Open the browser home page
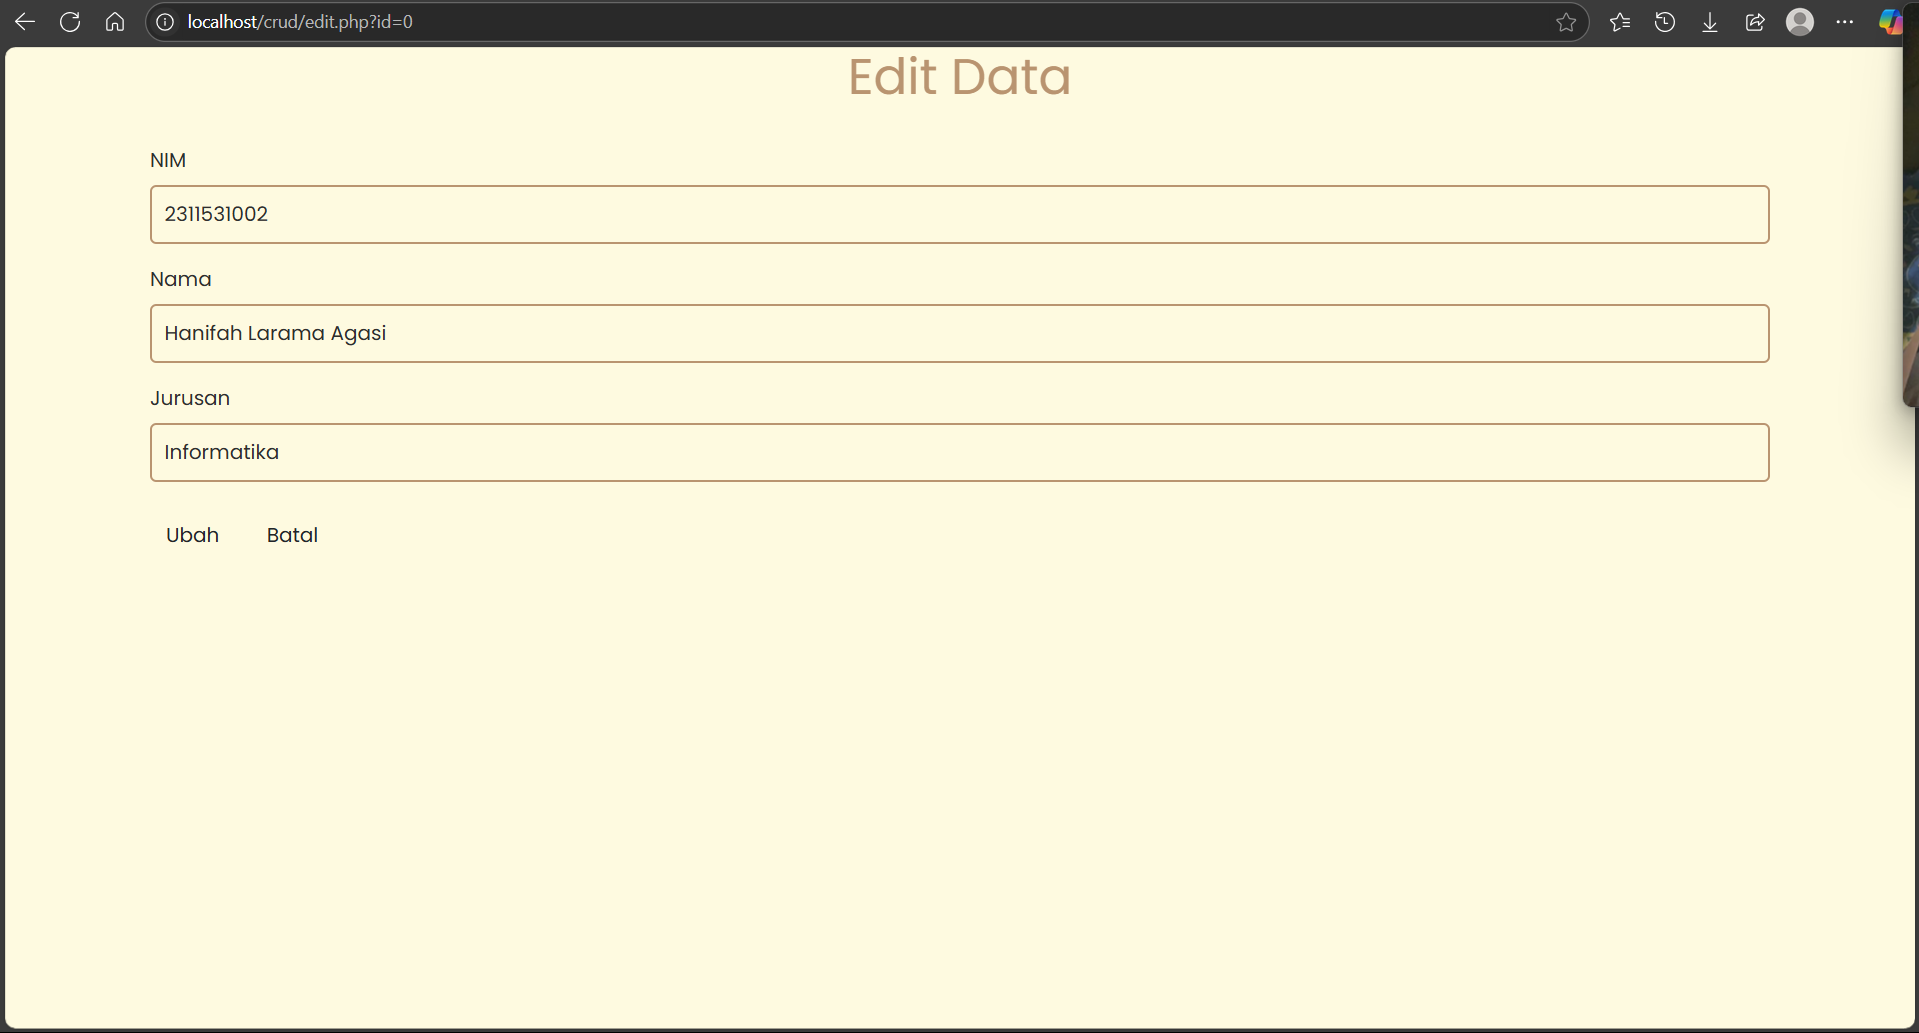Viewport: 1919px width, 1033px height. [115, 22]
